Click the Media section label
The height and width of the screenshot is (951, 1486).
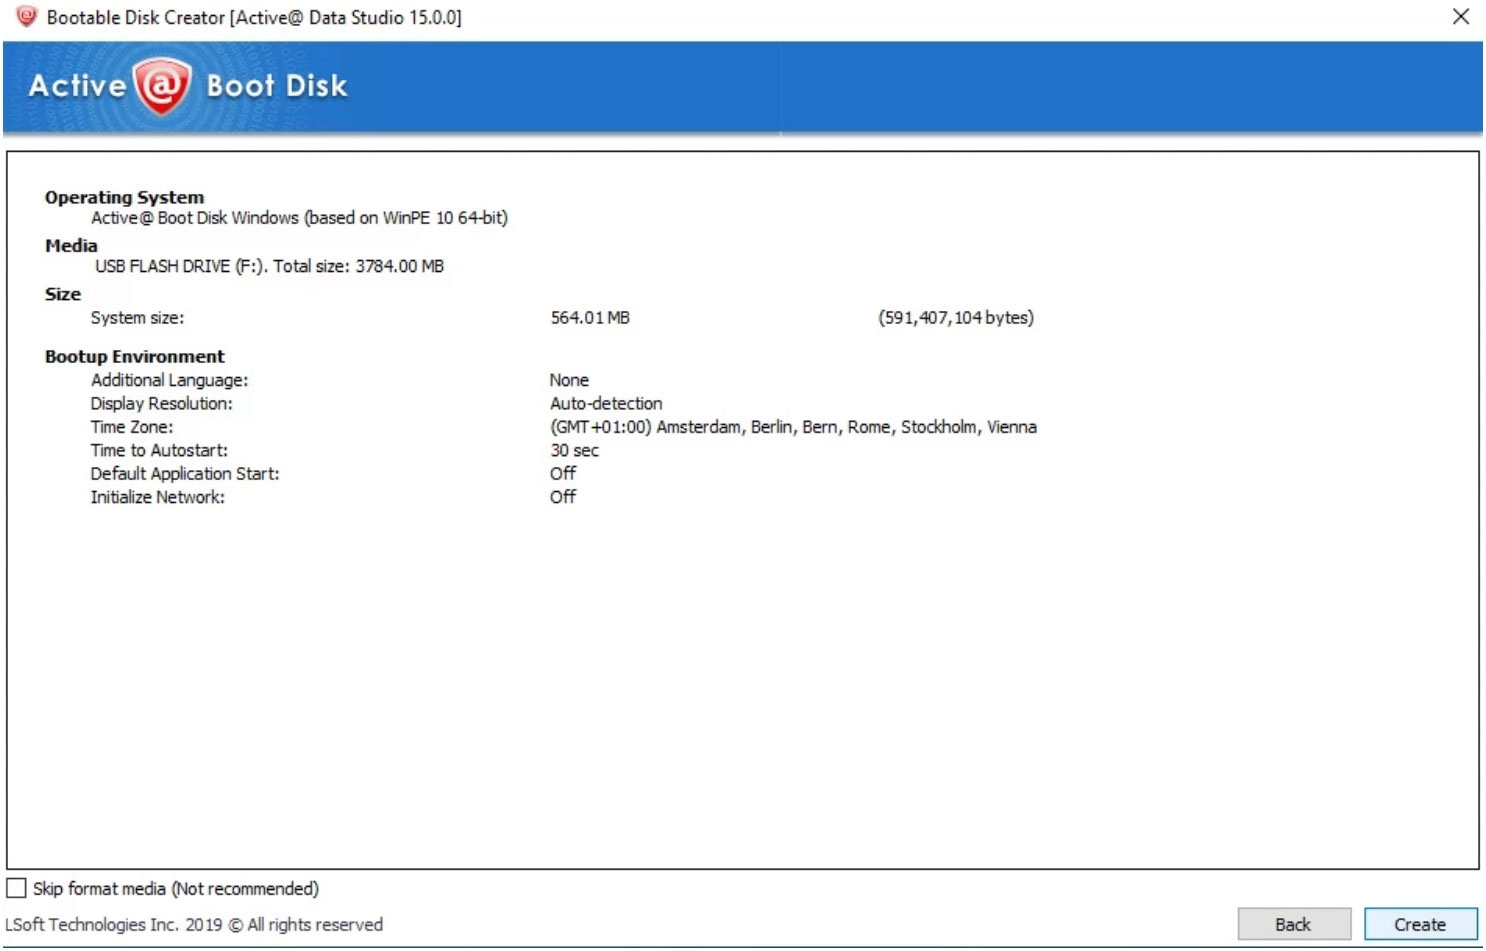tap(70, 245)
